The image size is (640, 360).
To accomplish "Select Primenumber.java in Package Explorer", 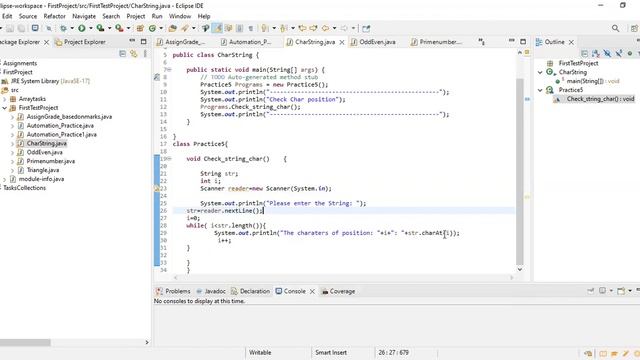I will coord(51,161).
